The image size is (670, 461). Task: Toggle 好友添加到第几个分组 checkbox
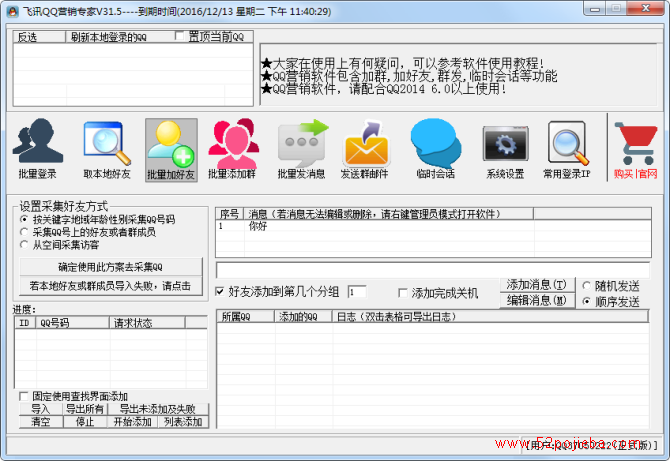click(x=220, y=292)
